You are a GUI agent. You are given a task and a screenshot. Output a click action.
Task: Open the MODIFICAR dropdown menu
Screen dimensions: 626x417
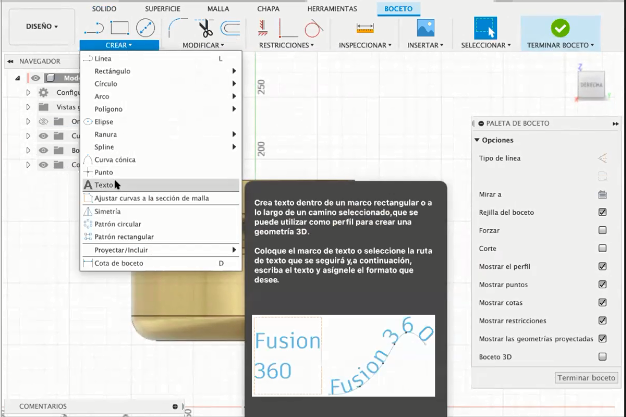[203, 45]
